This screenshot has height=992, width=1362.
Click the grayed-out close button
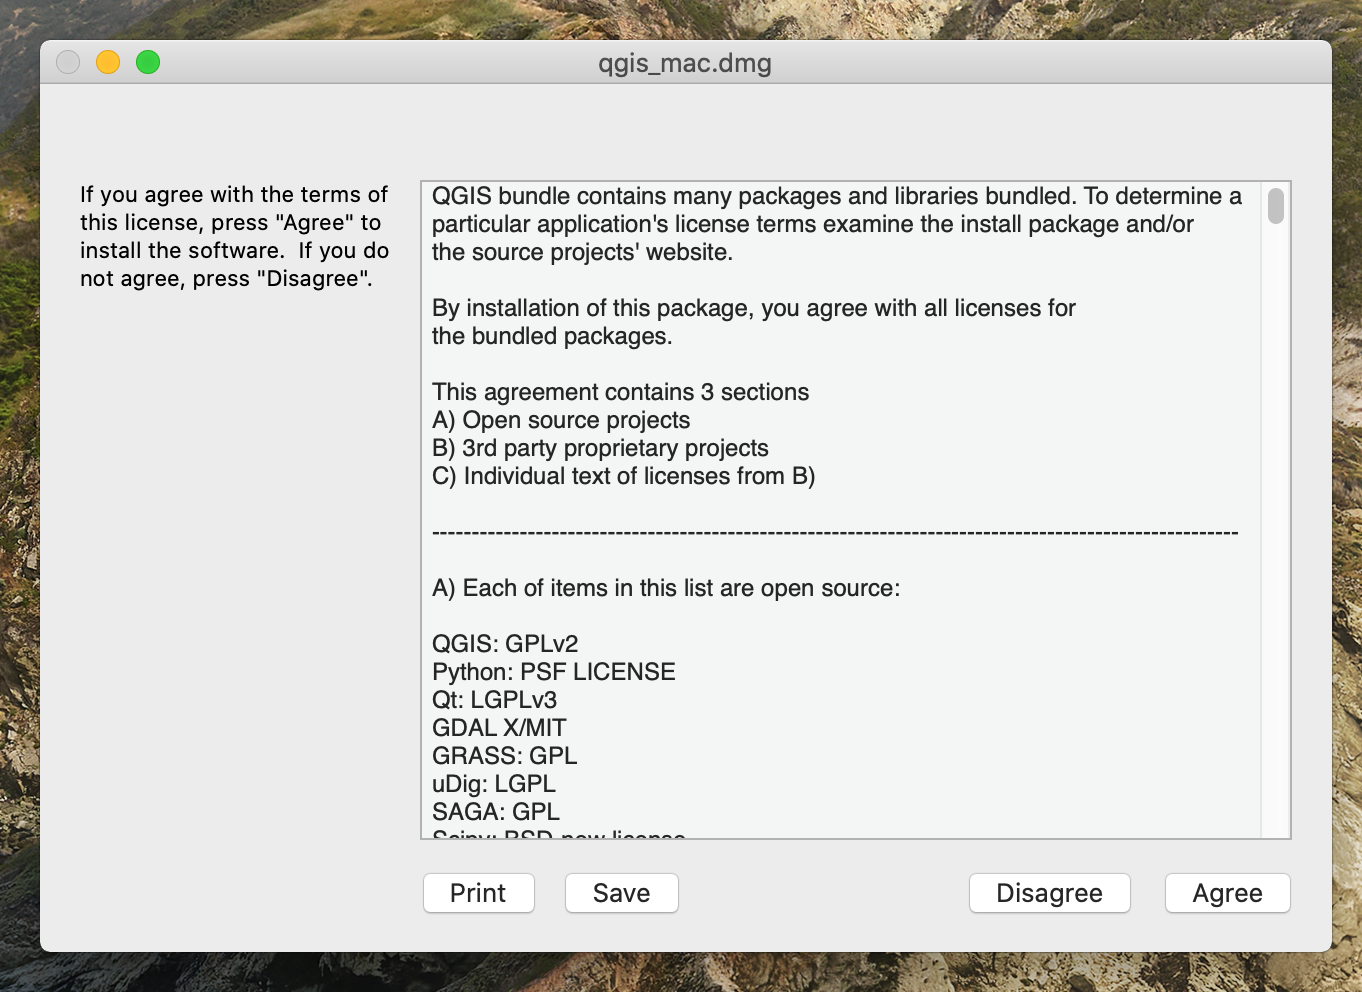coord(68,62)
